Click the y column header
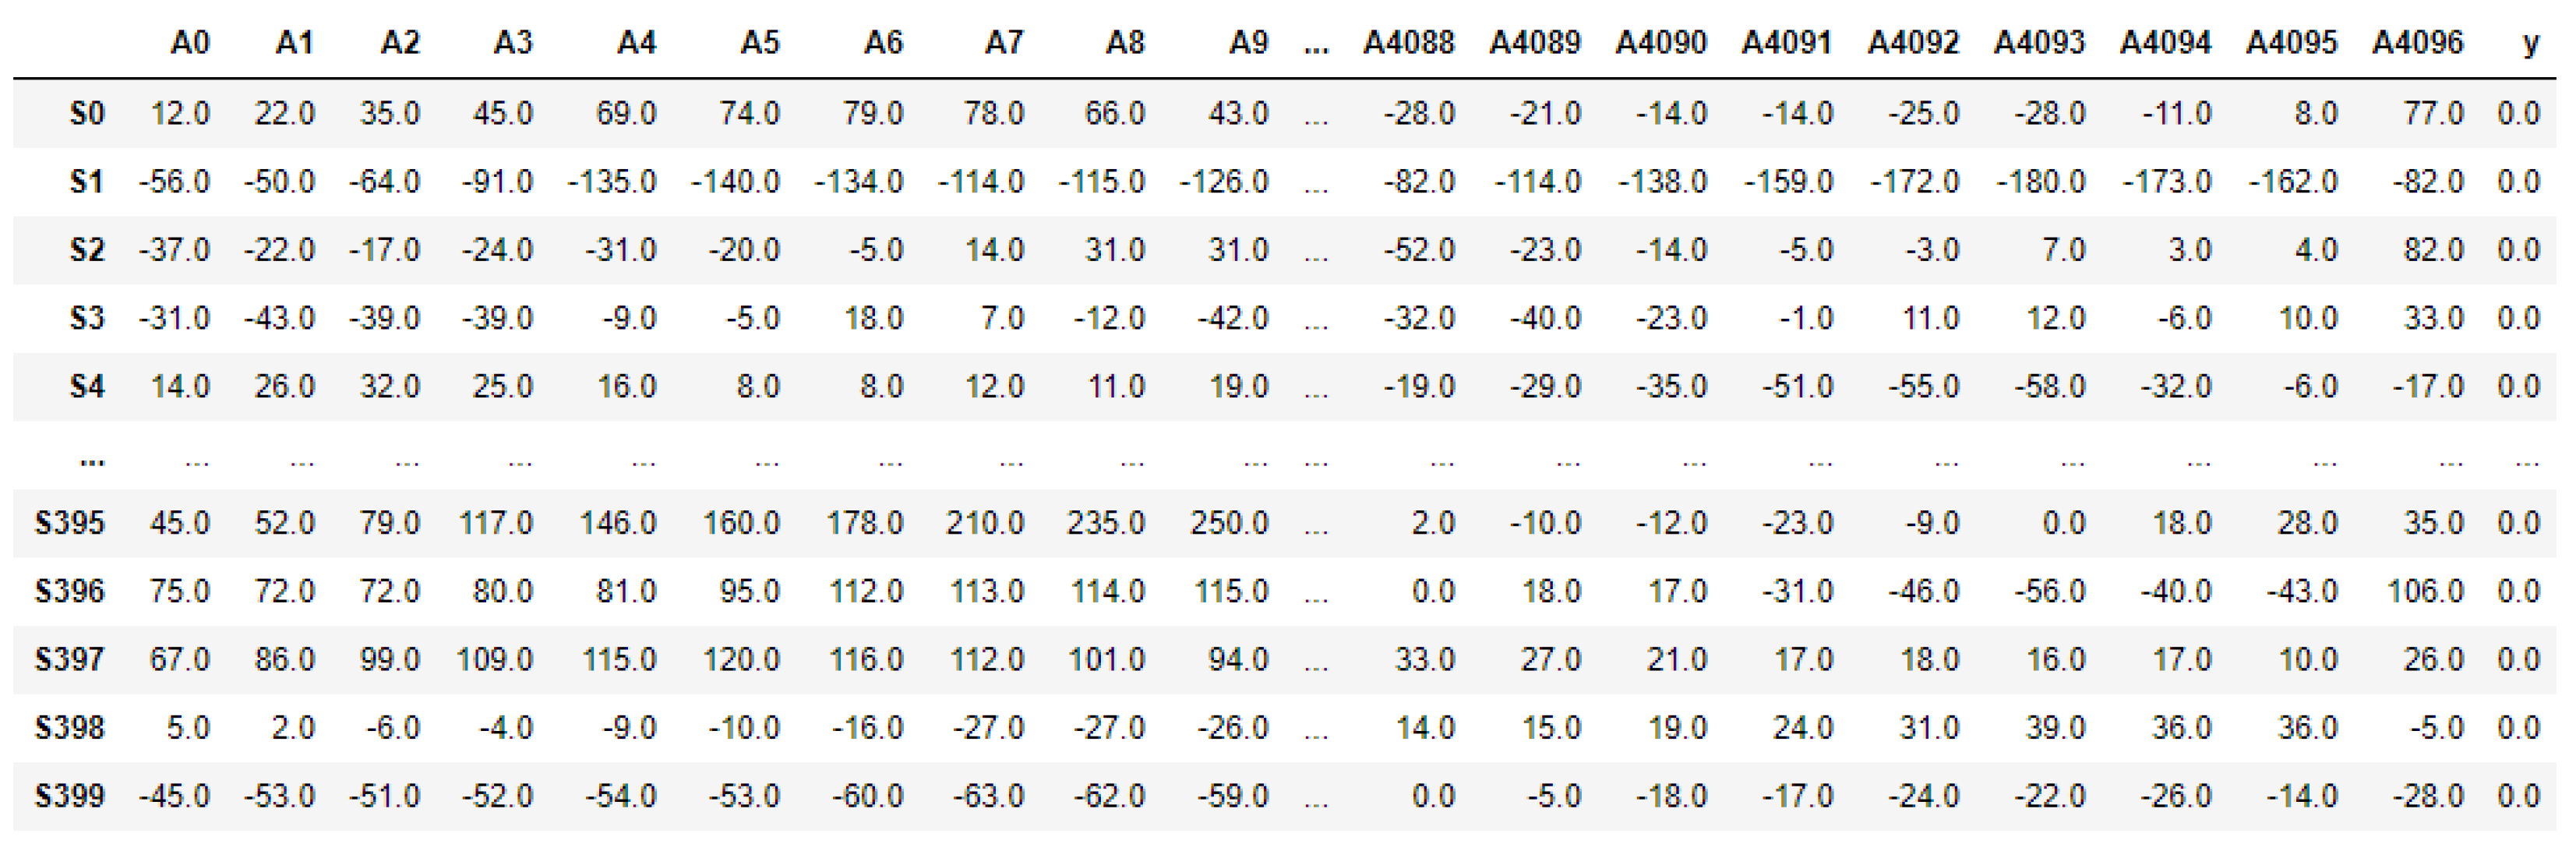This screenshot has width=2576, height=851. [2530, 43]
